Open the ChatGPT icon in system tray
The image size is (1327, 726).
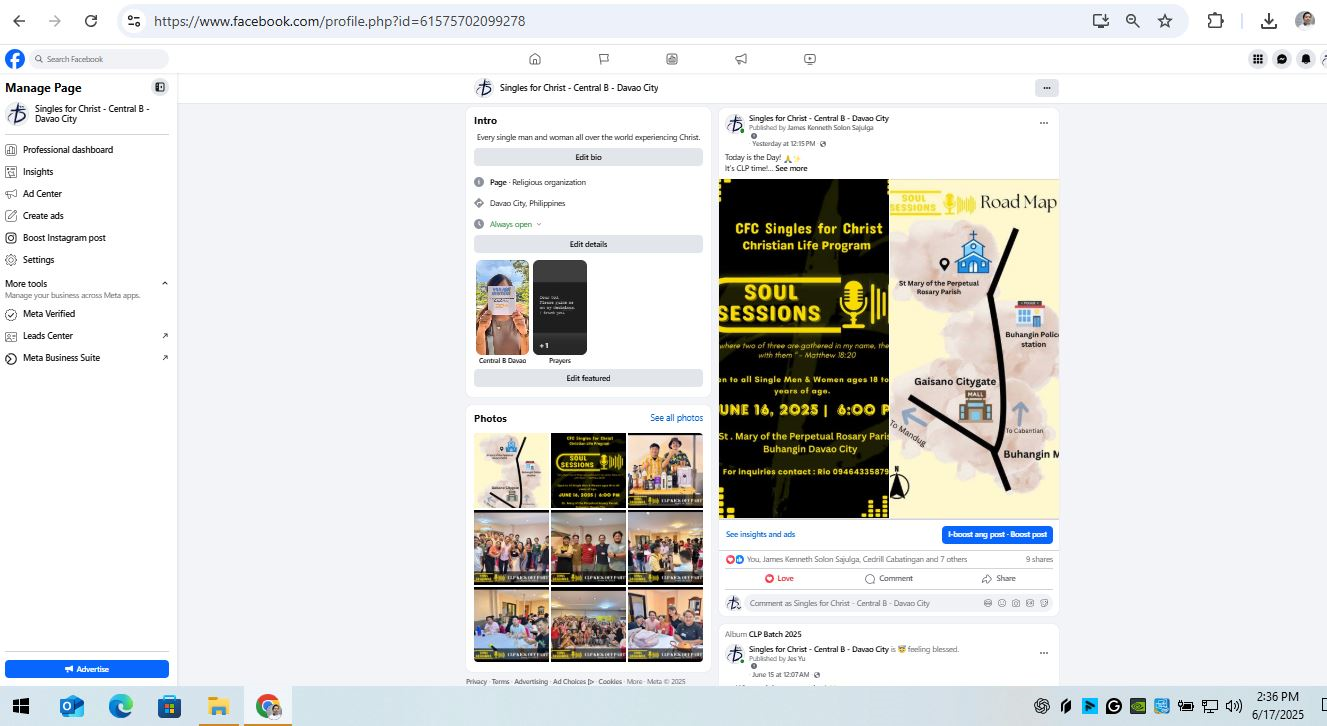pyautogui.click(x=1041, y=706)
